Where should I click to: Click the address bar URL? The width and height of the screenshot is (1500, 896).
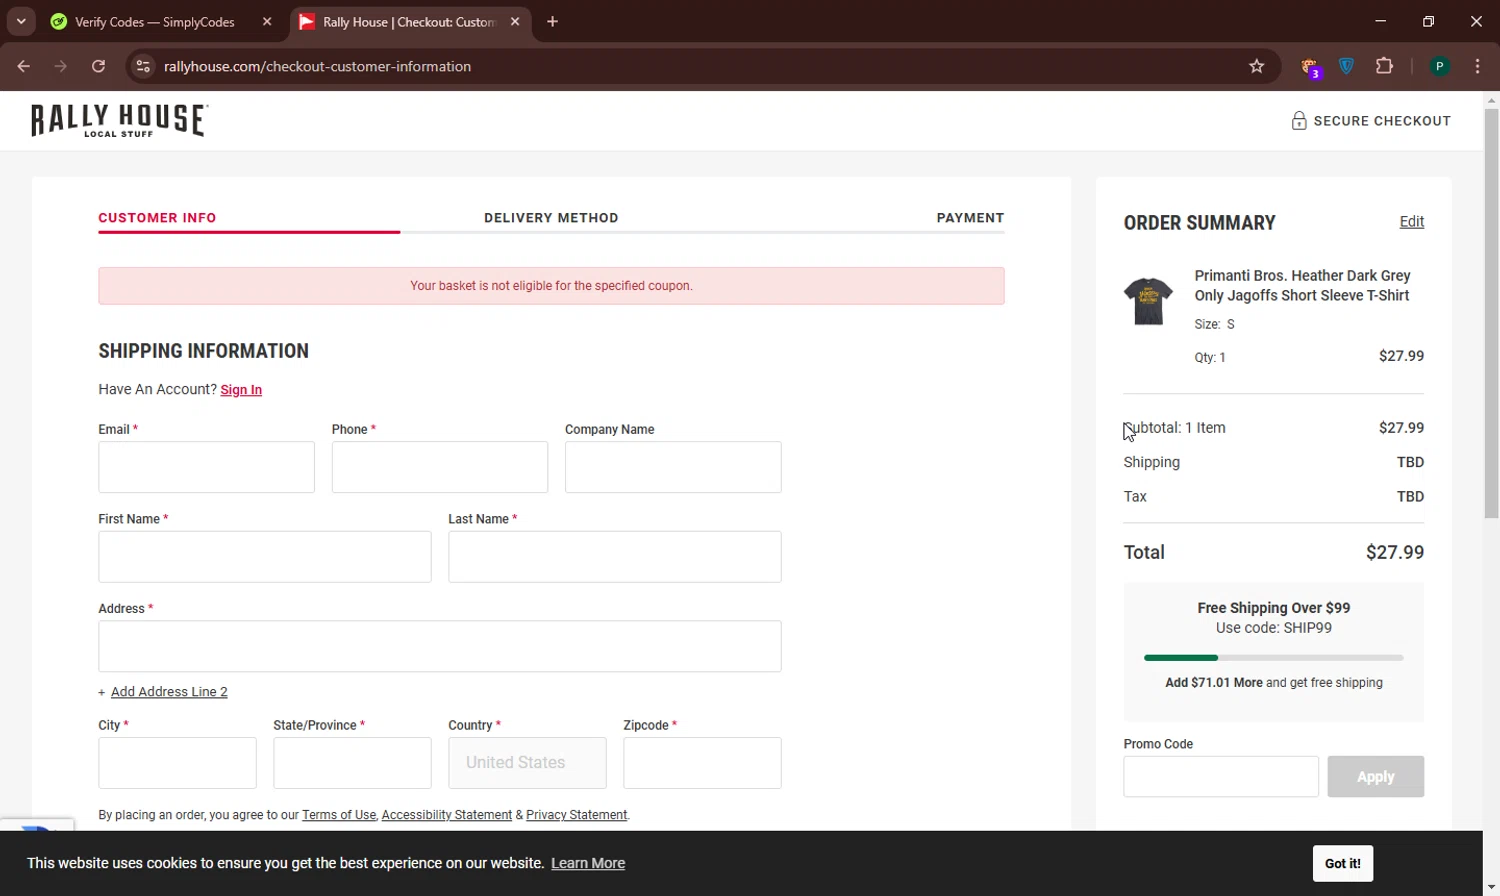pos(318,66)
